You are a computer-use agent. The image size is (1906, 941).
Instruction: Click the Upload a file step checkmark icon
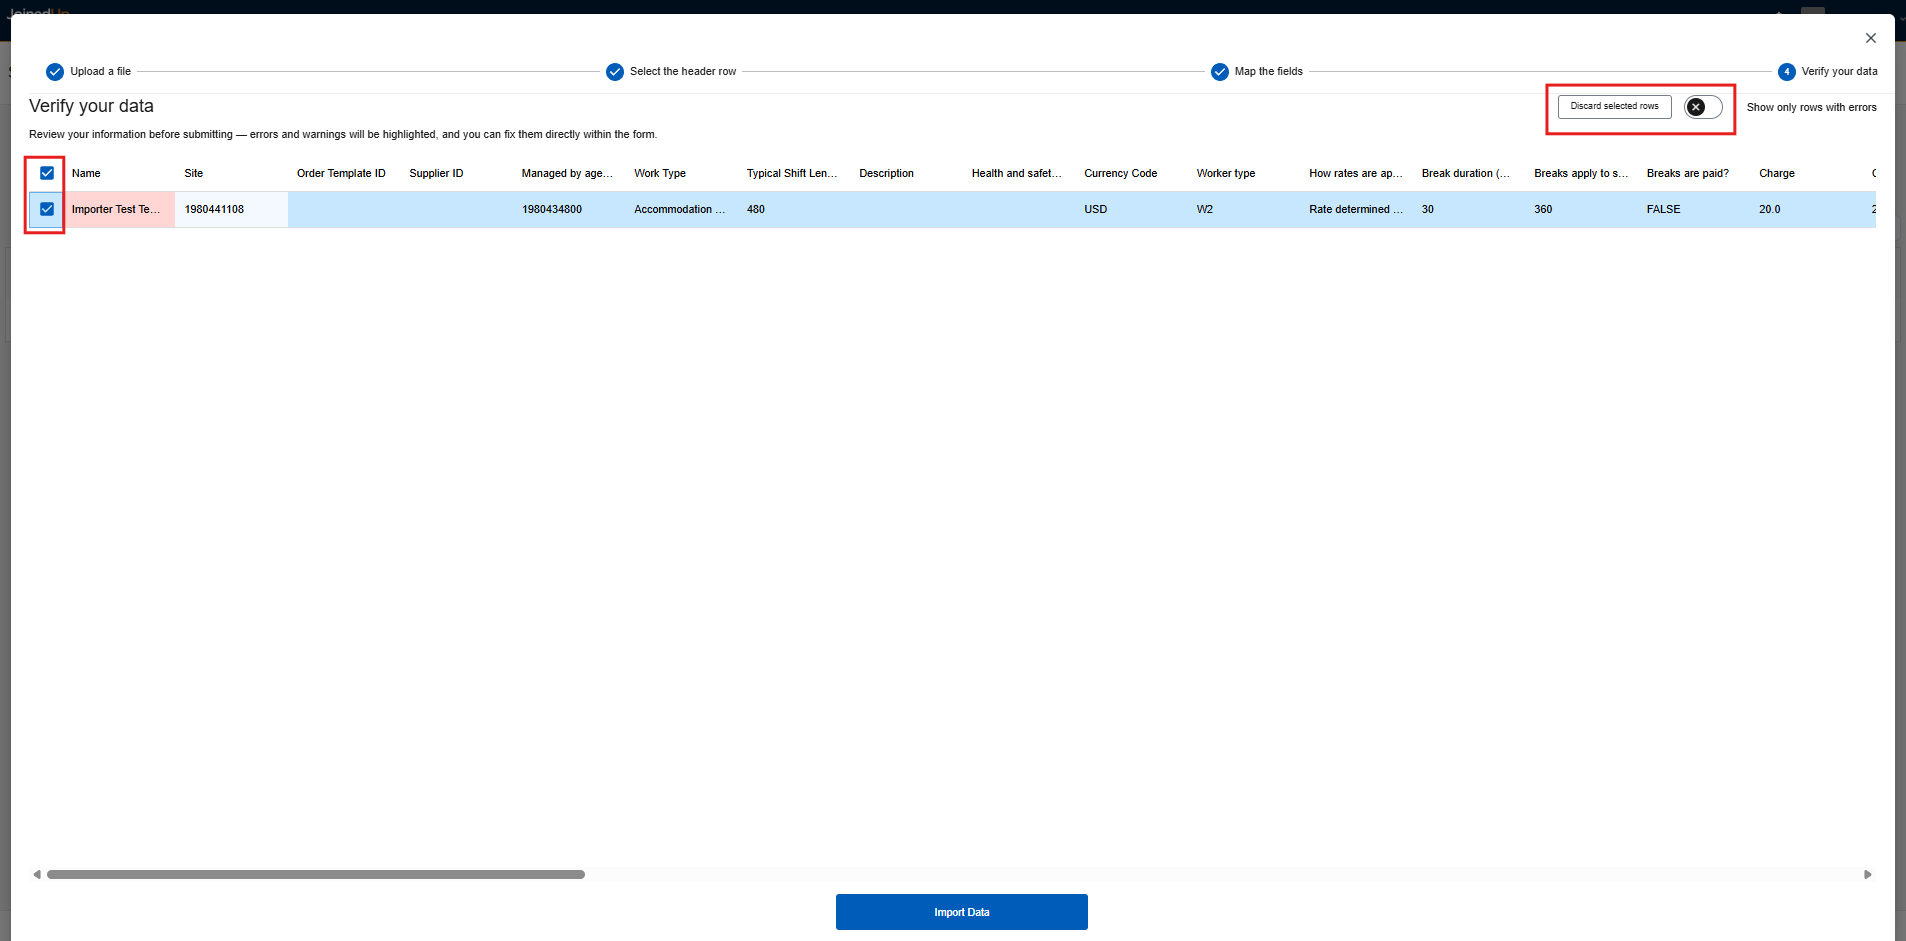coord(55,72)
